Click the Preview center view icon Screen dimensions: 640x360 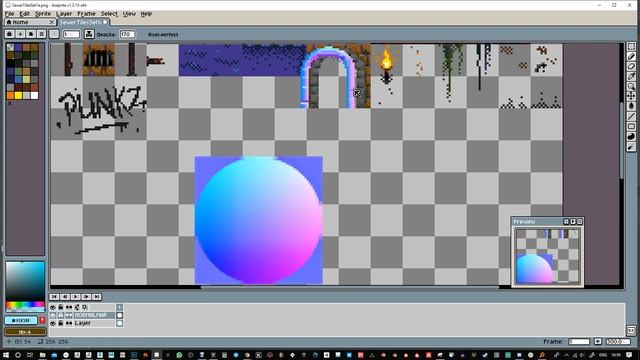pos(566,221)
